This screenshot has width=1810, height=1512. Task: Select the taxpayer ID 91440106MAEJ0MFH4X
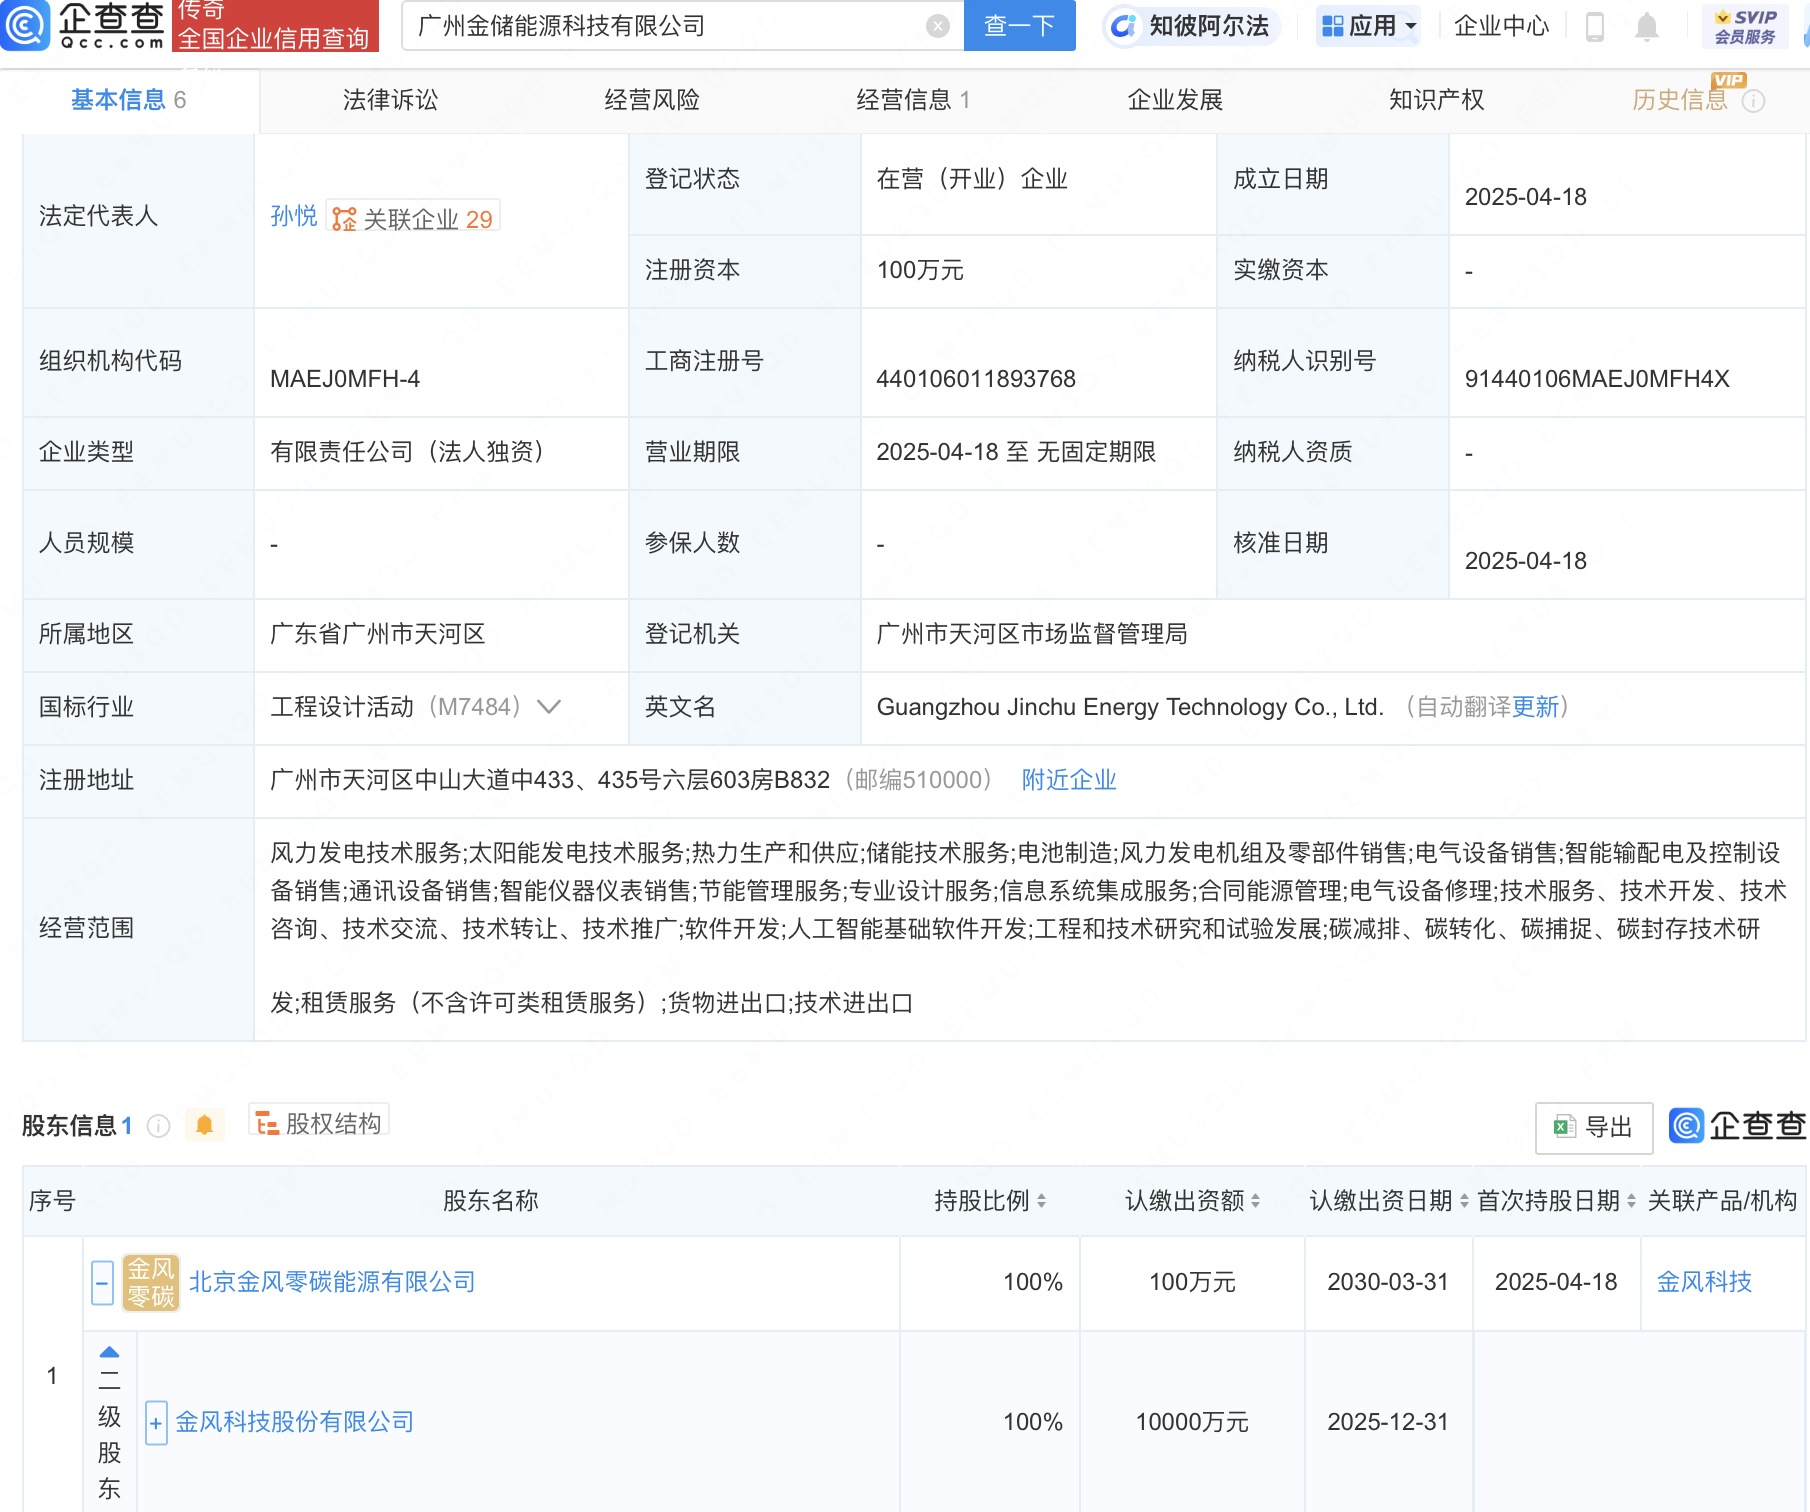pyautogui.click(x=1597, y=379)
